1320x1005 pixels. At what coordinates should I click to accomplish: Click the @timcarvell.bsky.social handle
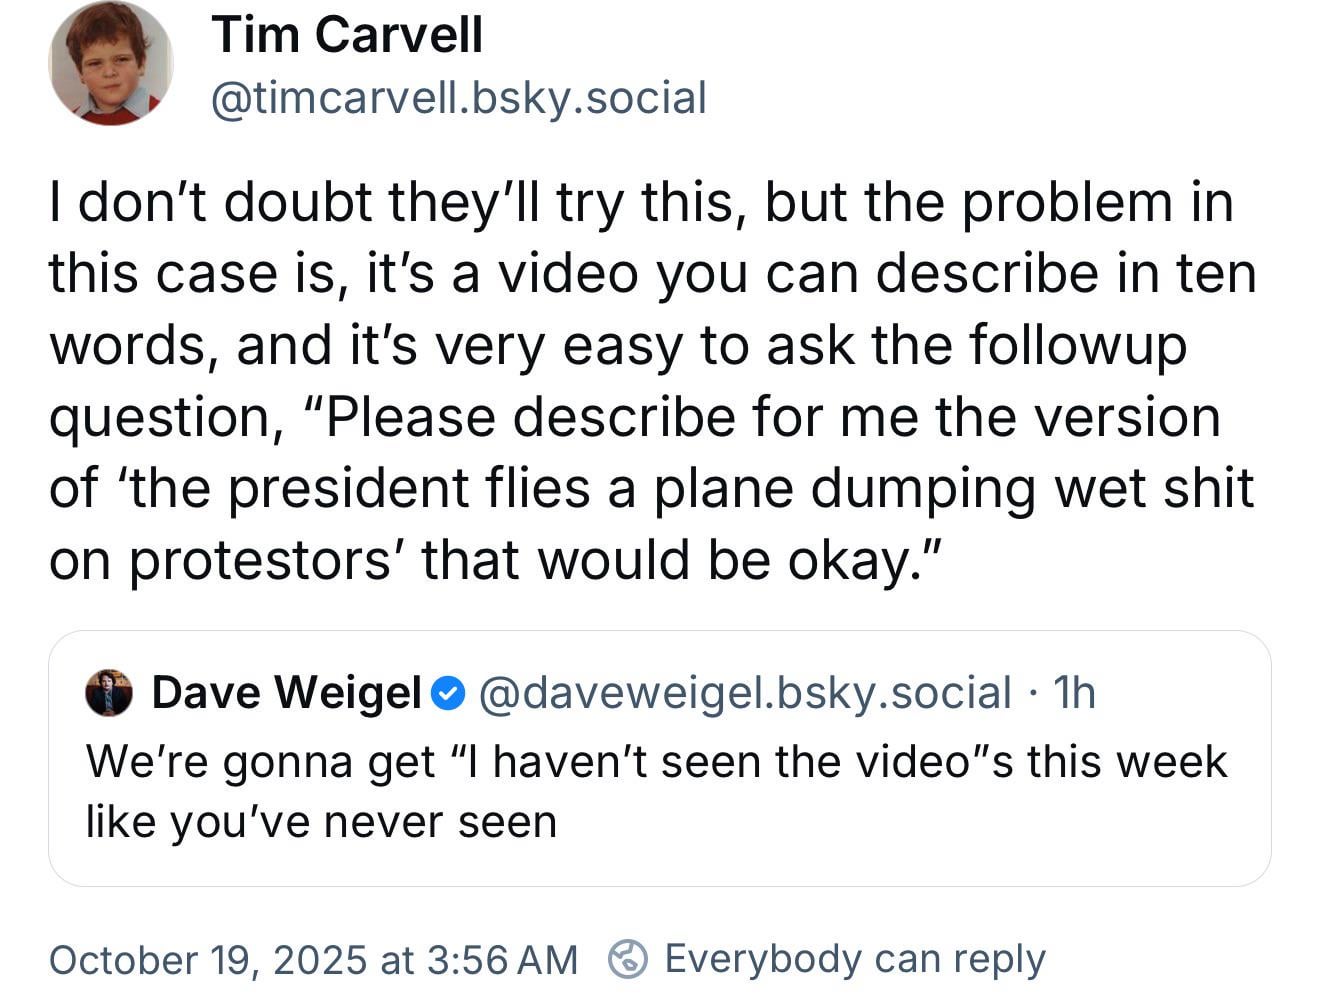458,98
